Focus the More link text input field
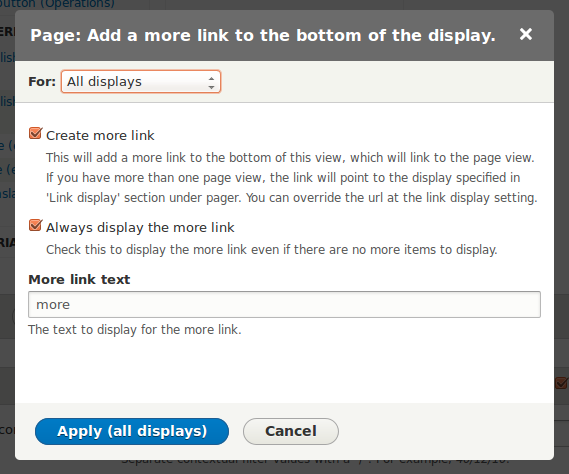The width and height of the screenshot is (569, 474). (284, 305)
